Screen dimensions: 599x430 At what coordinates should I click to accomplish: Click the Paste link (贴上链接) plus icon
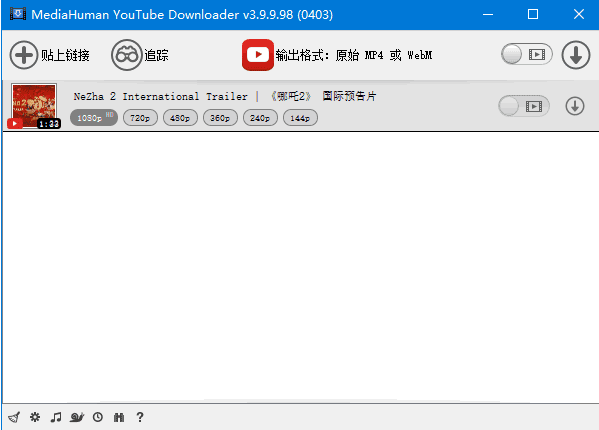(x=24, y=55)
